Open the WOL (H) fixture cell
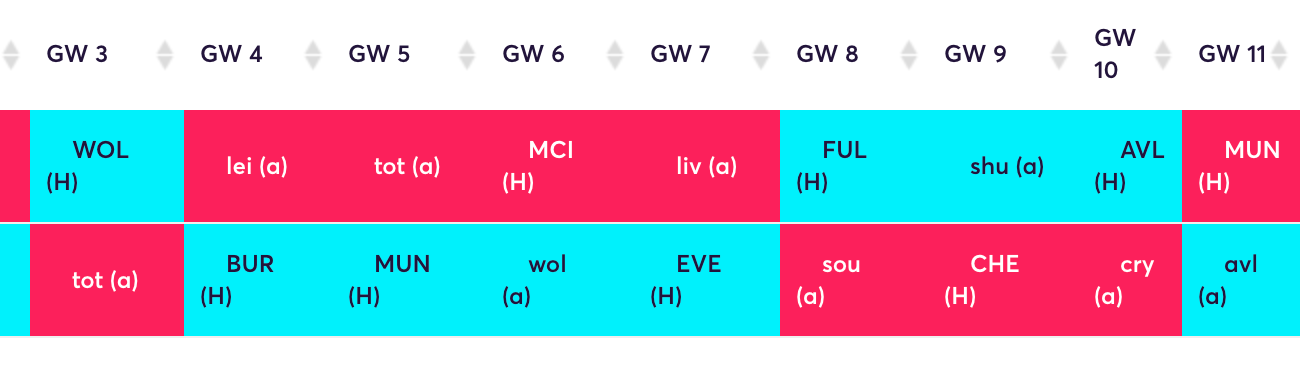1300x368 pixels. click(107, 166)
